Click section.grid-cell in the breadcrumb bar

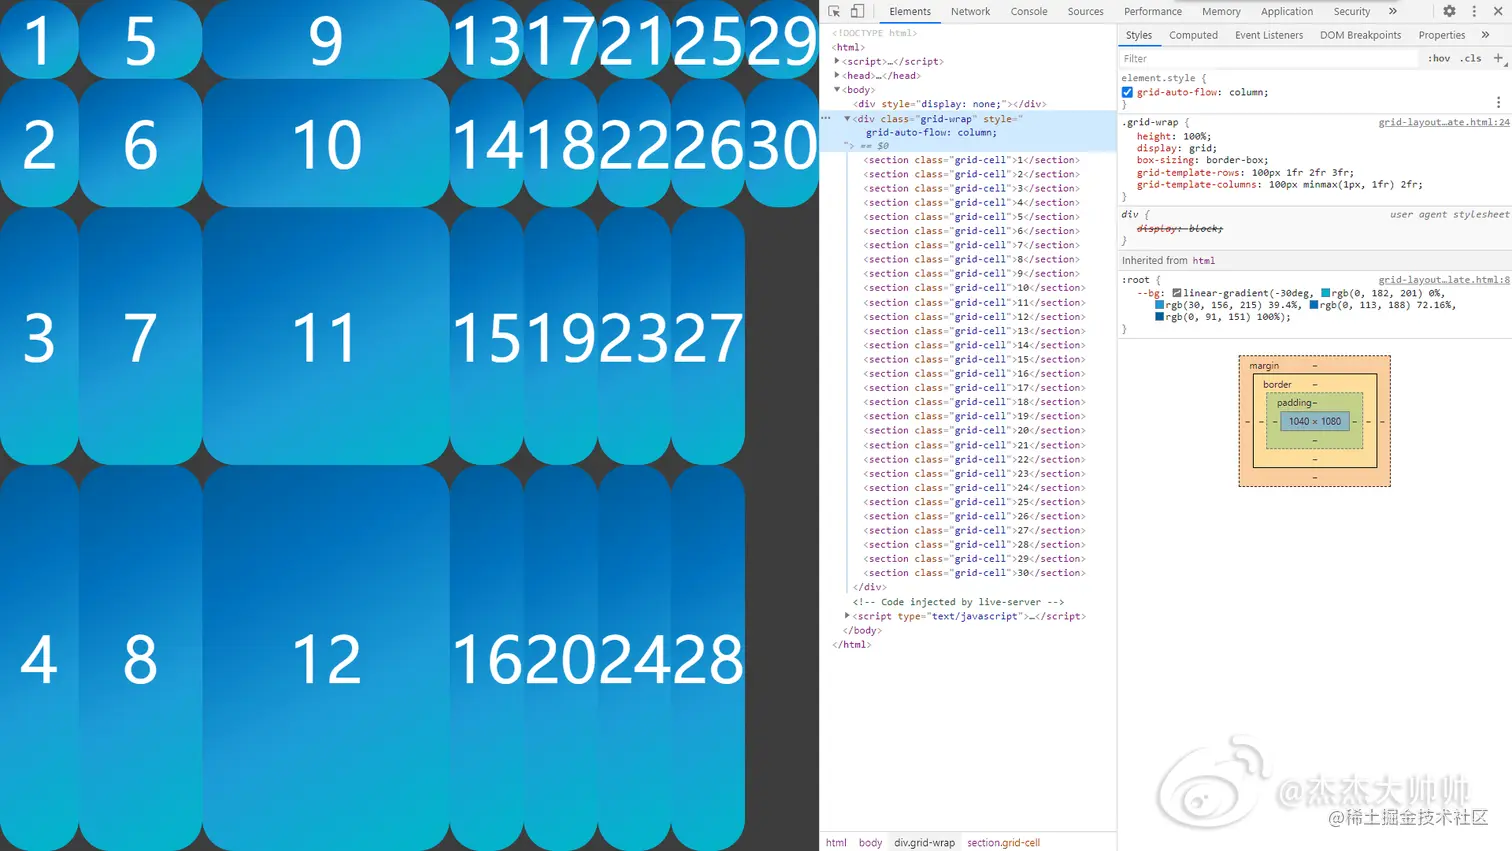pos(1003,842)
